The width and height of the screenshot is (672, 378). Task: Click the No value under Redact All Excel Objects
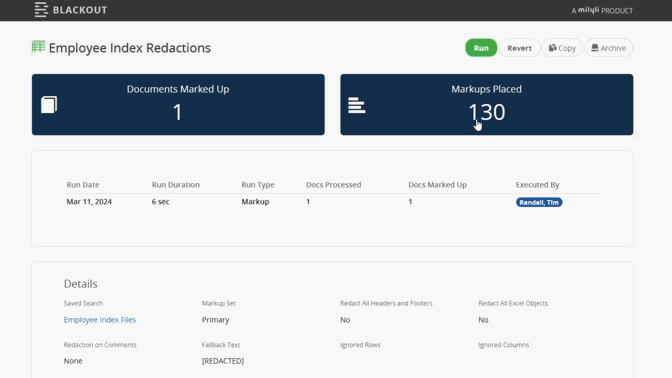[483, 320]
